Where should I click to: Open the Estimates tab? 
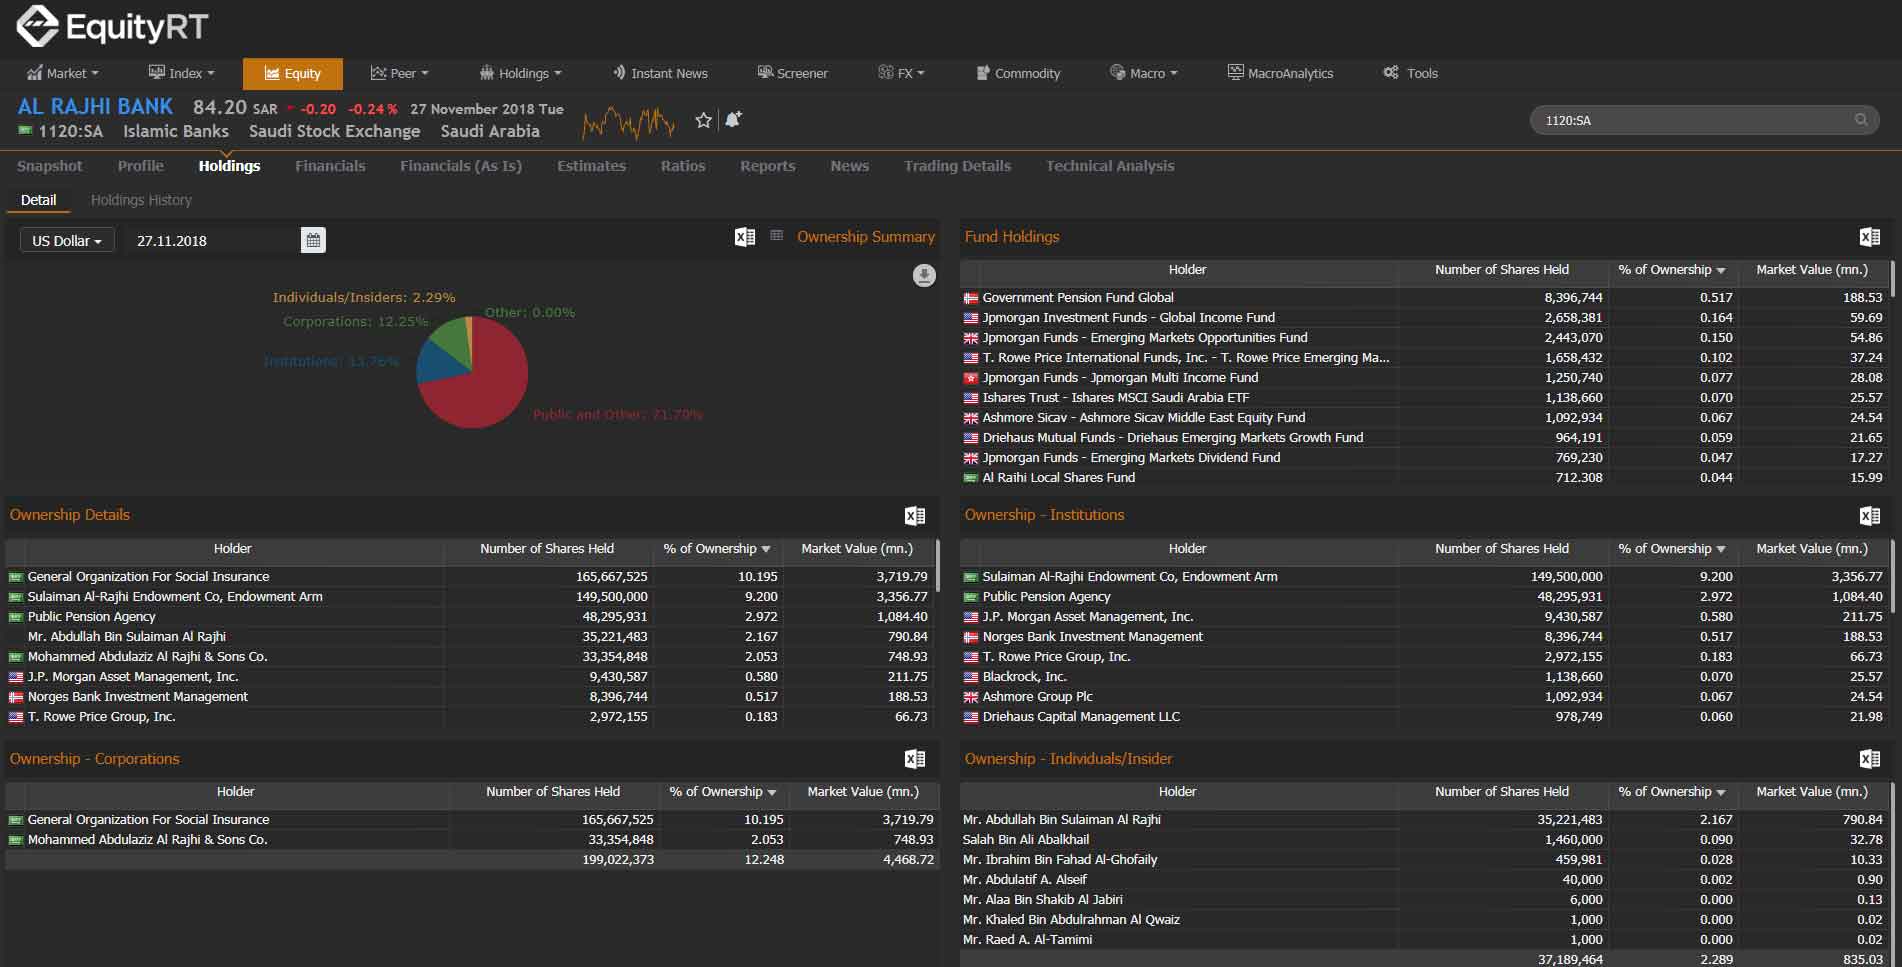click(x=591, y=166)
